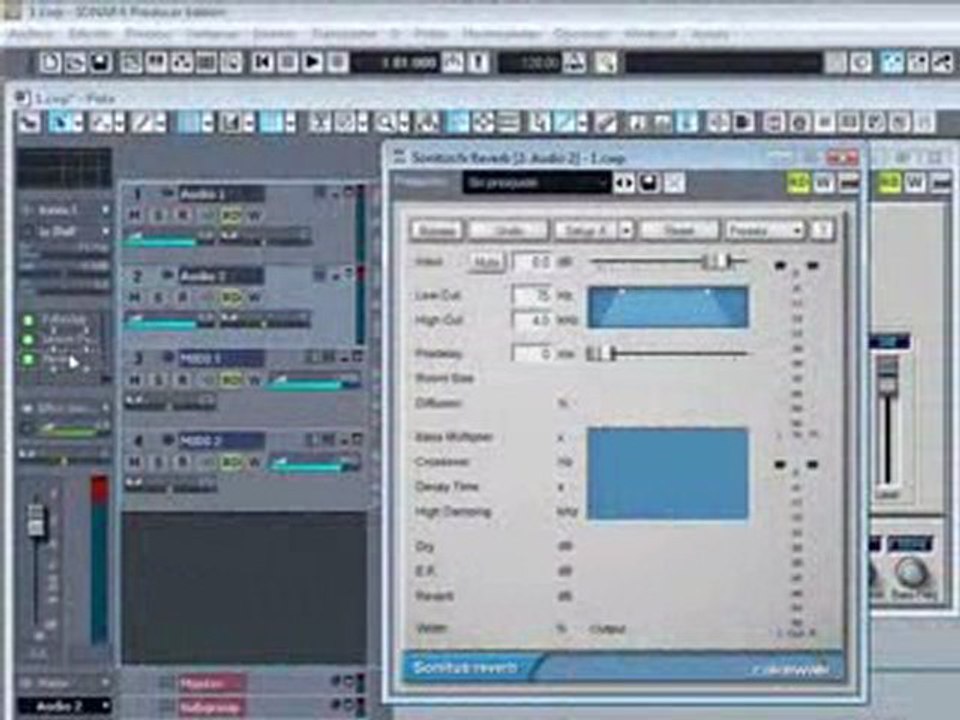Open a project file from the toolbar

point(75,62)
